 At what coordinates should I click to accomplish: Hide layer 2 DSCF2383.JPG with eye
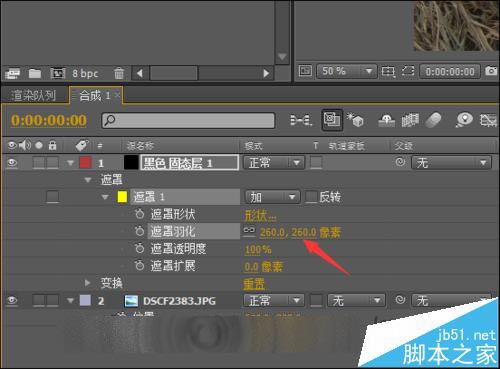click(12, 300)
